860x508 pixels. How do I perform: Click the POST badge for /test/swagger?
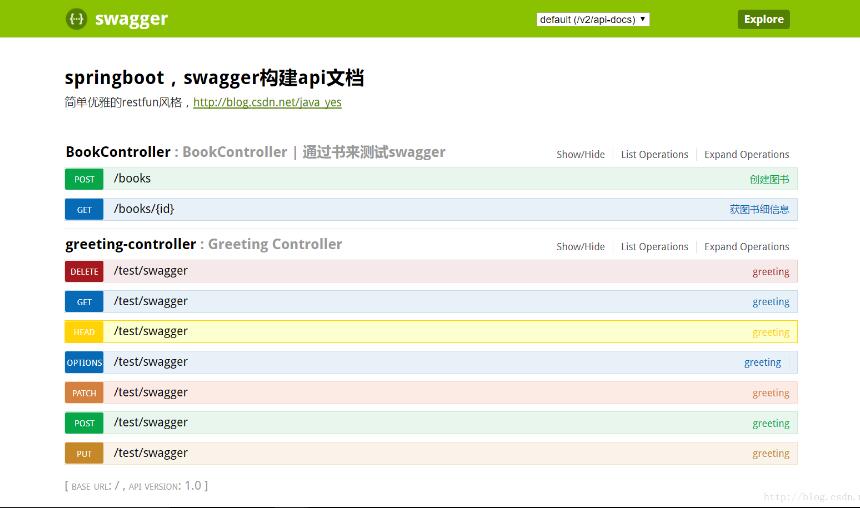pyautogui.click(x=84, y=423)
